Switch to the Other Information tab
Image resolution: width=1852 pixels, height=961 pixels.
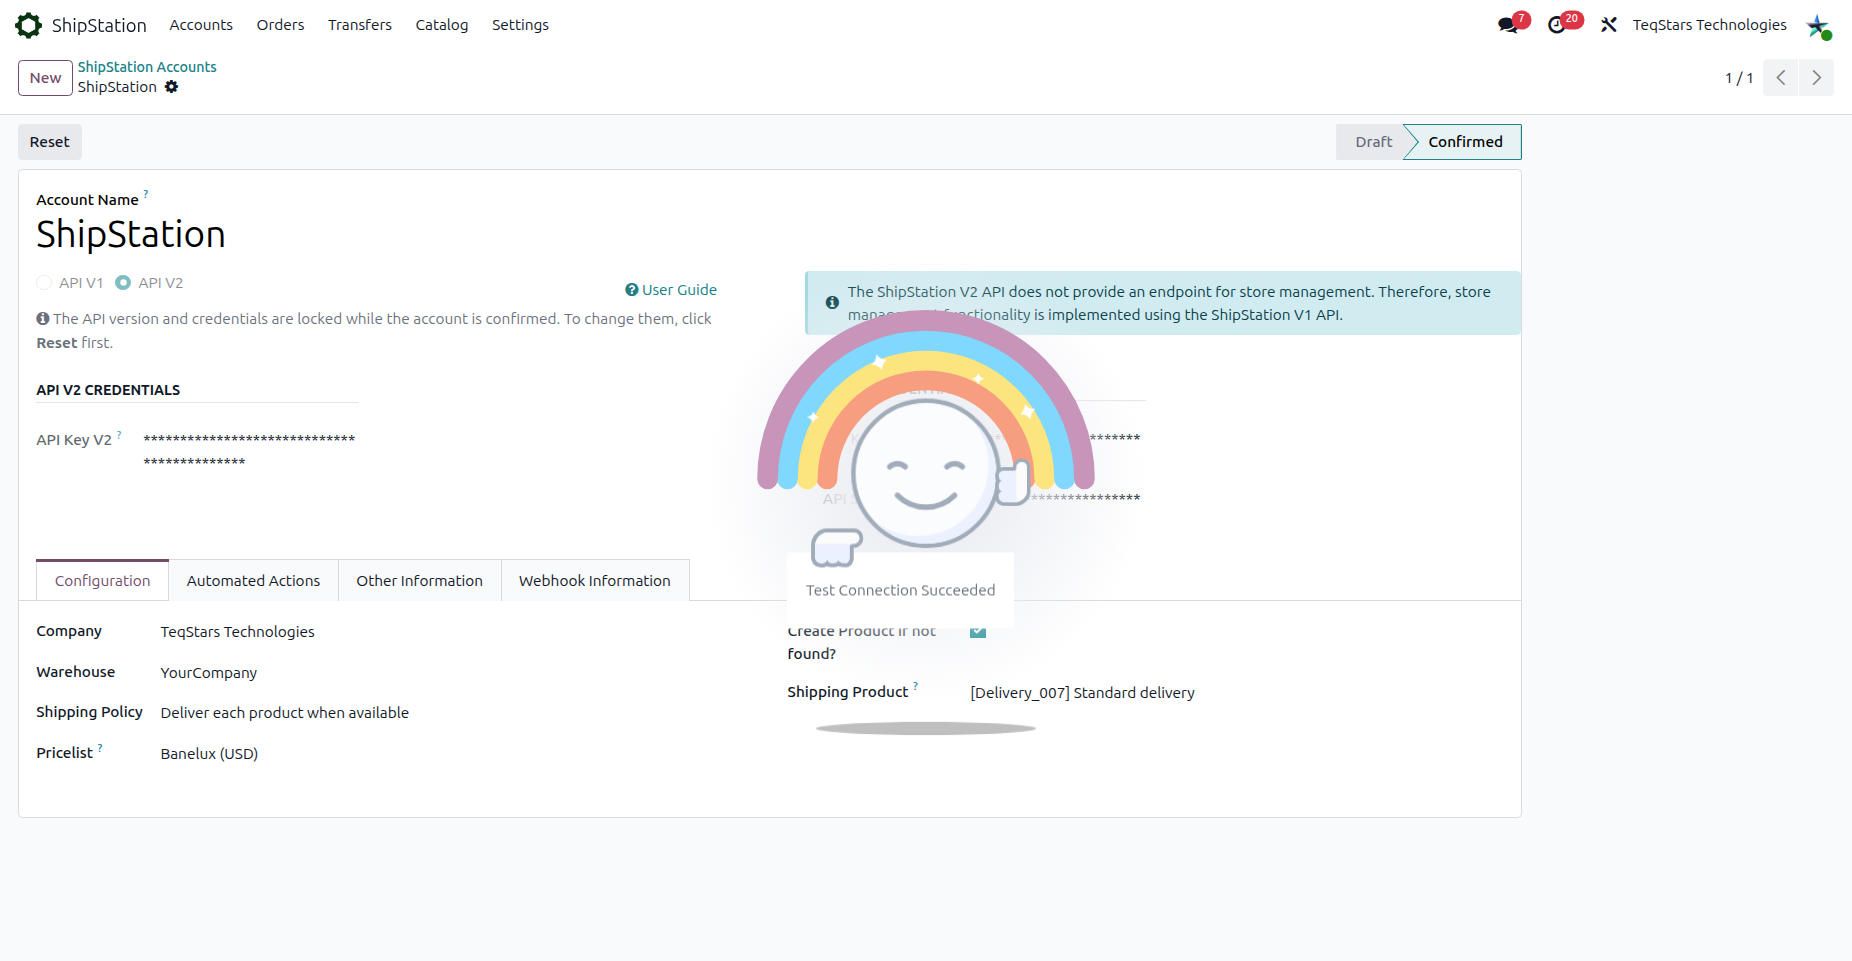click(420, 581)
